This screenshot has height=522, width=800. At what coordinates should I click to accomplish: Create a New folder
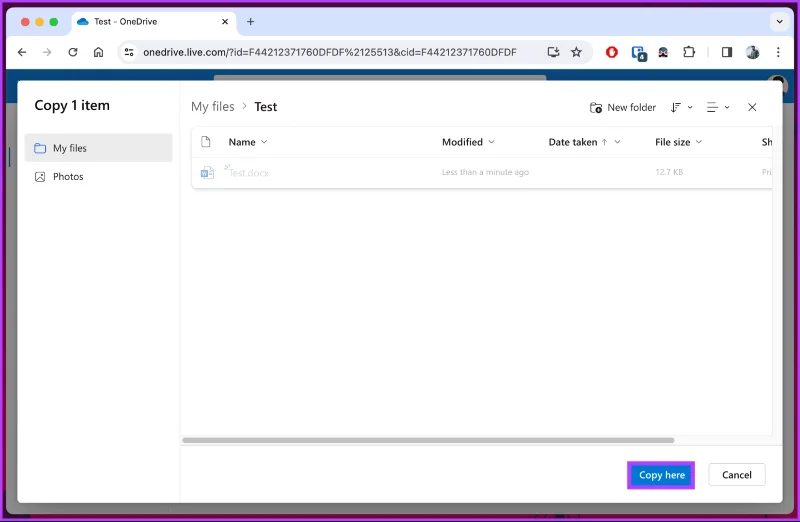coord(622,108)
